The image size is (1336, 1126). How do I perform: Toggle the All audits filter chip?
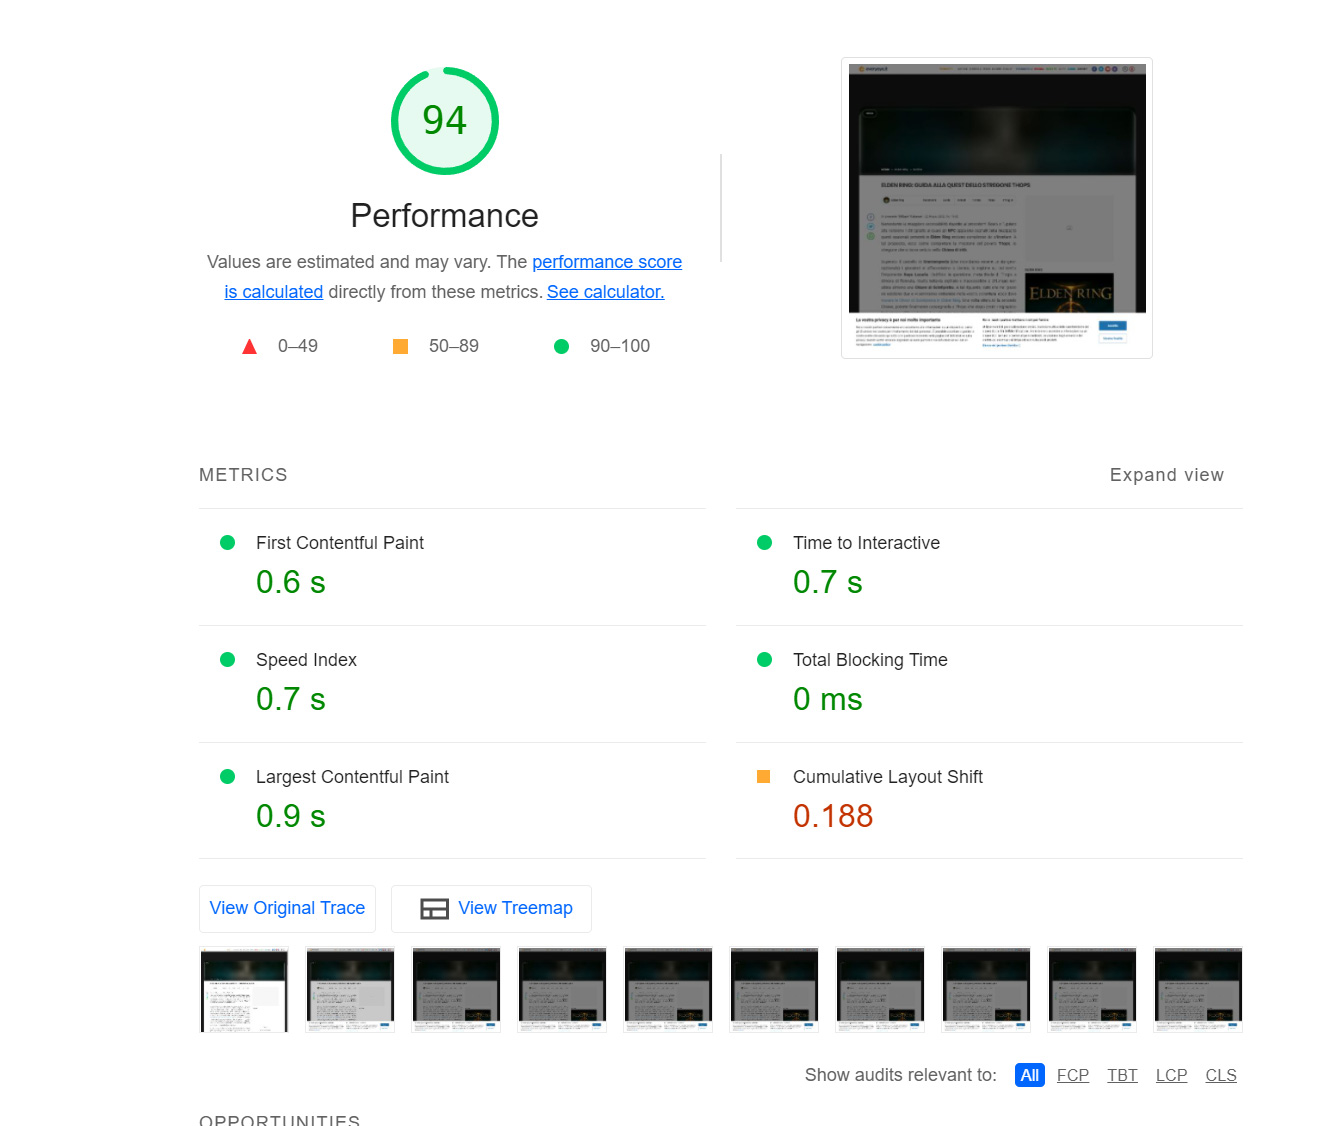coord(1029,1075)
